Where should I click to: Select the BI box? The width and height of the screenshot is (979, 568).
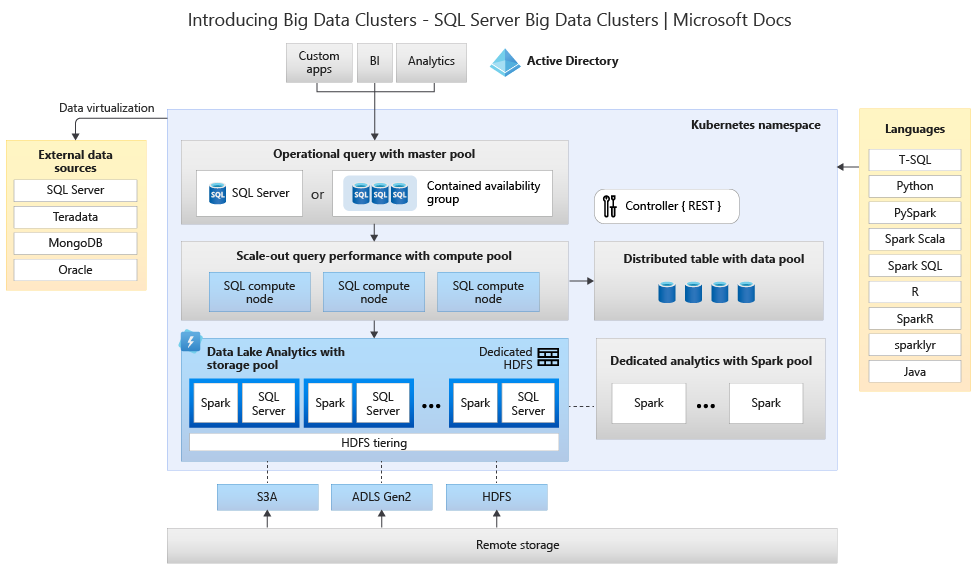375,62
